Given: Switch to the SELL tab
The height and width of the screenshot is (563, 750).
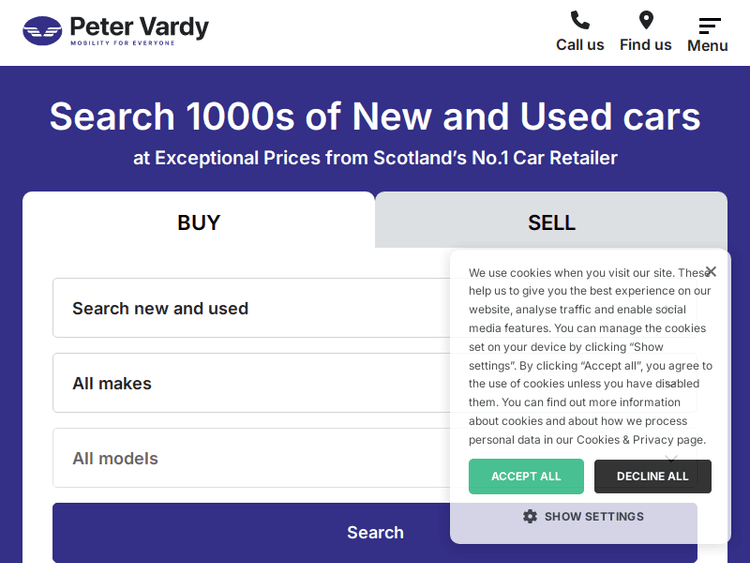Looking at the screenshot, I should (551, 222).
